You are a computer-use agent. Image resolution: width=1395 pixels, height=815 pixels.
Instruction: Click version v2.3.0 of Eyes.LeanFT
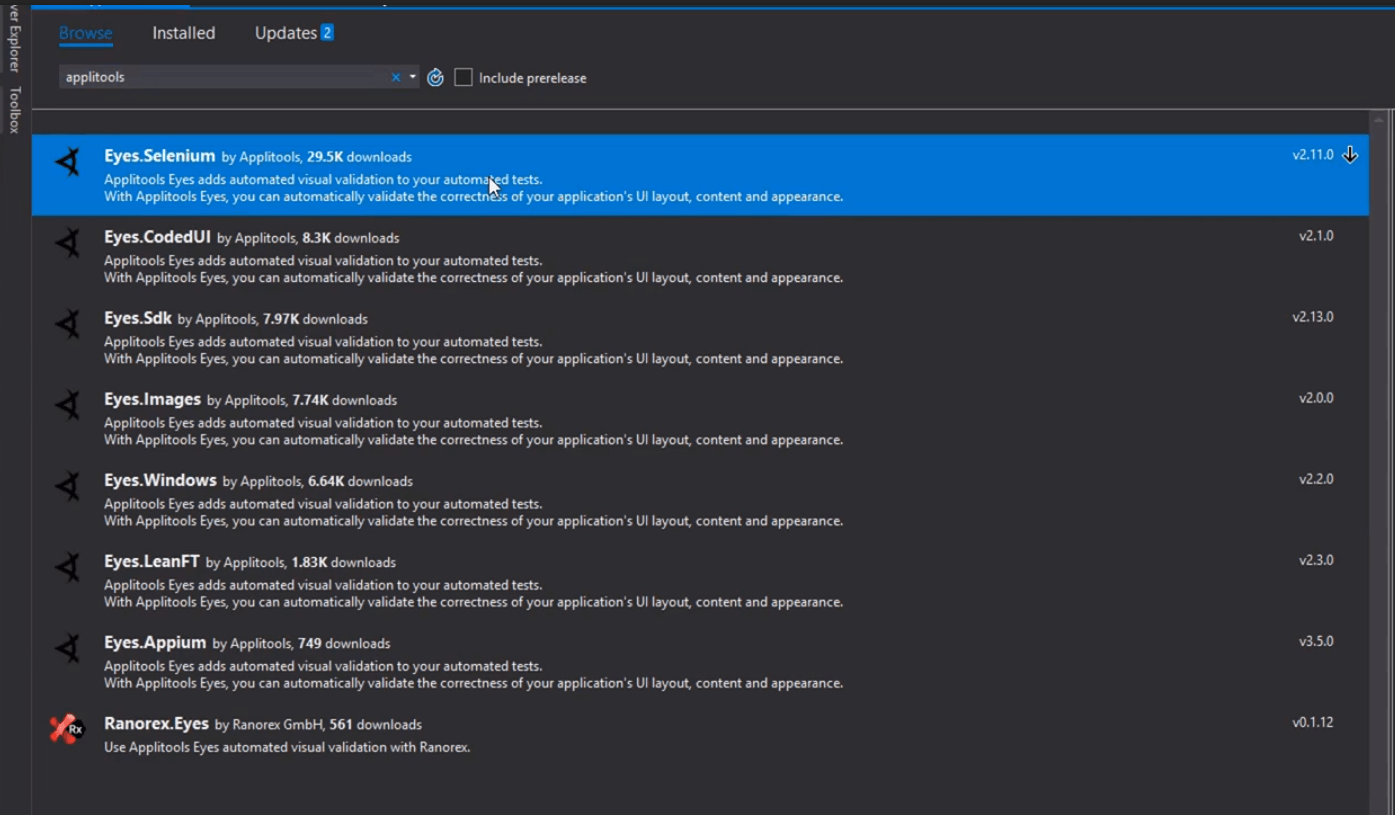1316,560
